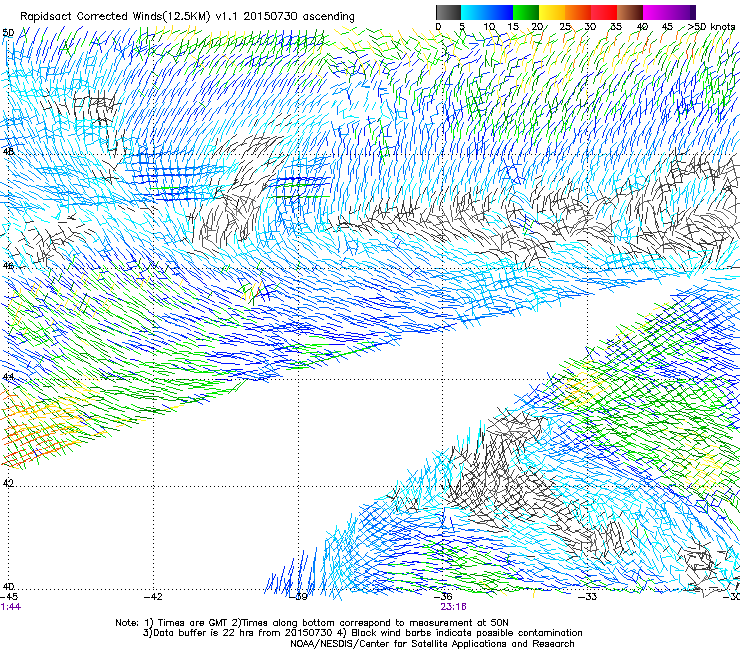Click the orange 25-30 knots legend swatch

(x=578, y=12)
